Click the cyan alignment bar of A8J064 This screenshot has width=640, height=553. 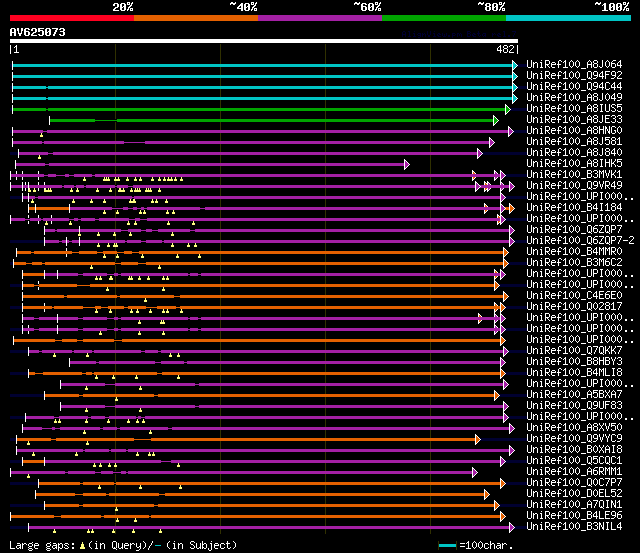point(262,65)
